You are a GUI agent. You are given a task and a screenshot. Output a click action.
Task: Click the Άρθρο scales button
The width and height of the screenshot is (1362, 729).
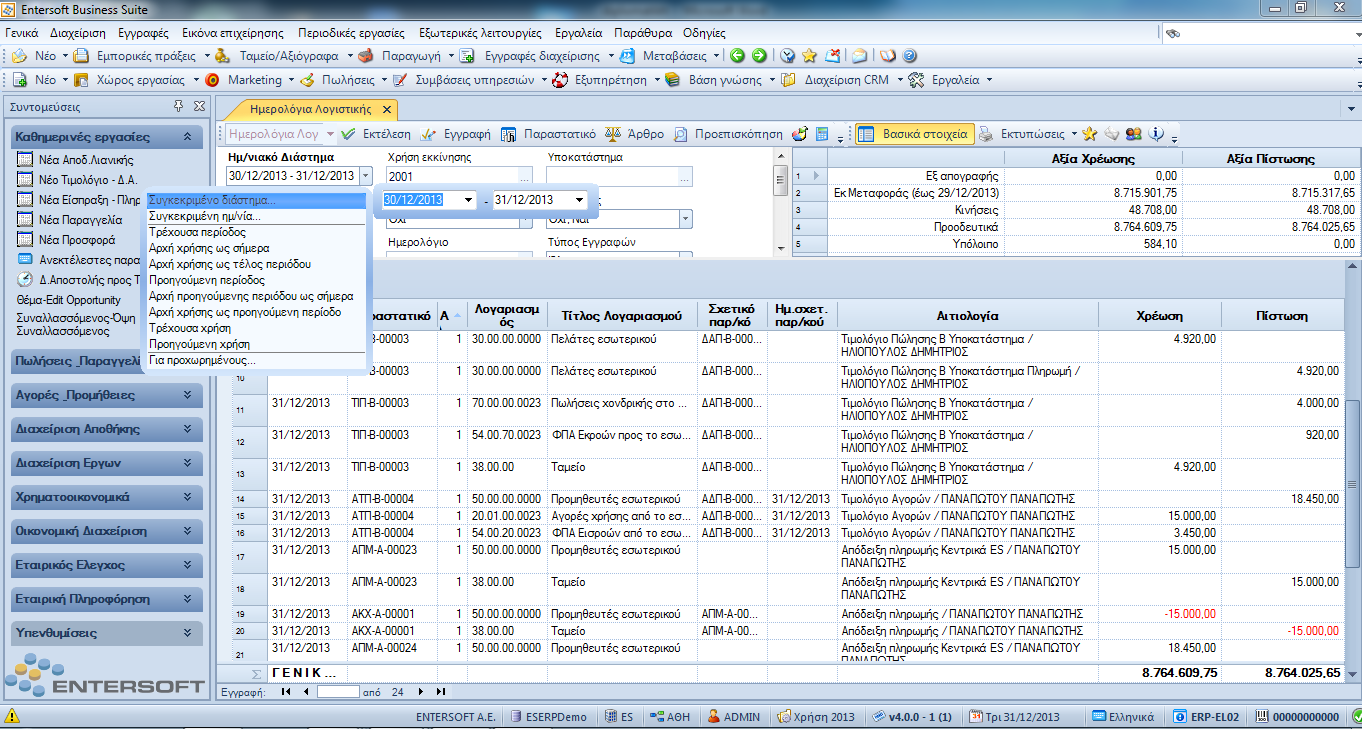click(634, 133)
